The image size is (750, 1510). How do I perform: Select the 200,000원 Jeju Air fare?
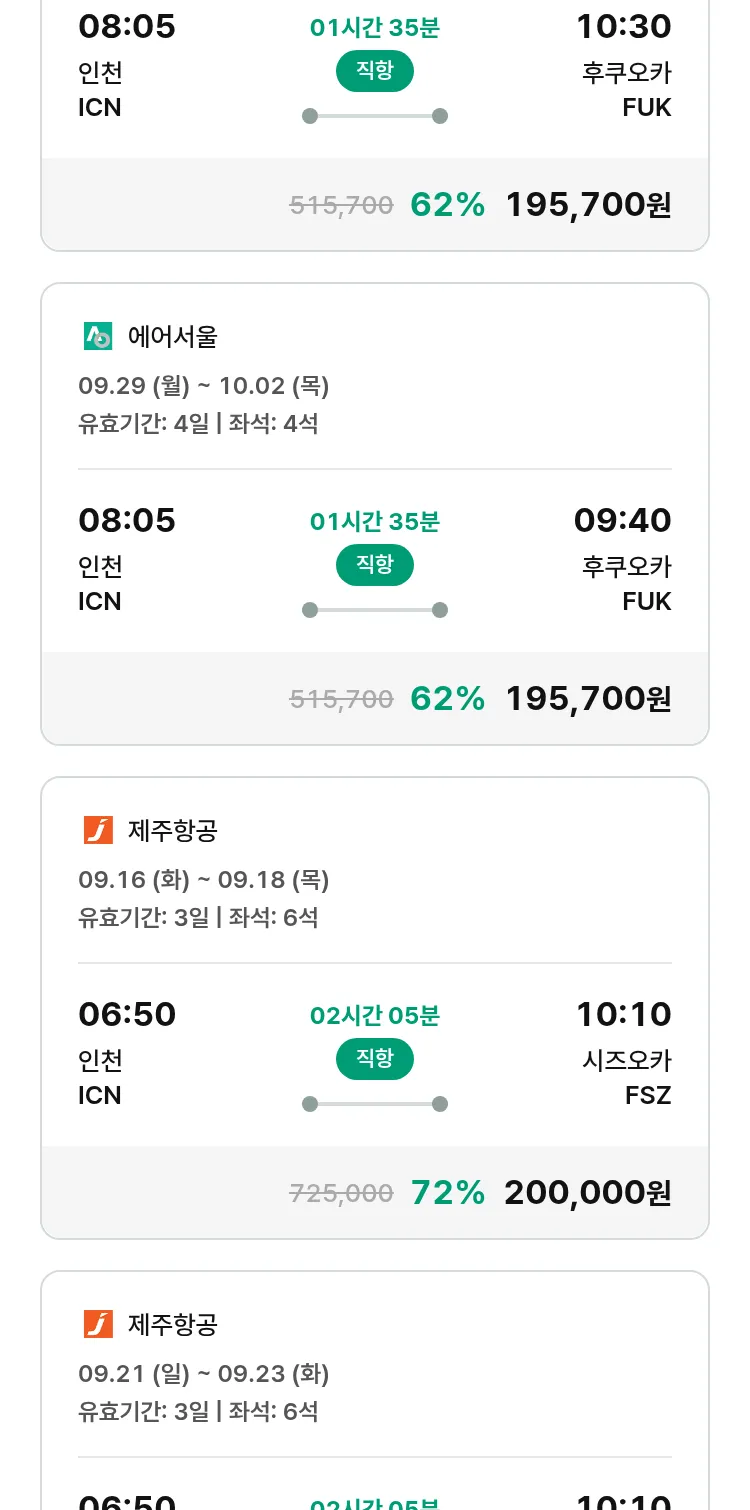pyautogui.click(x=587, y=1192)
